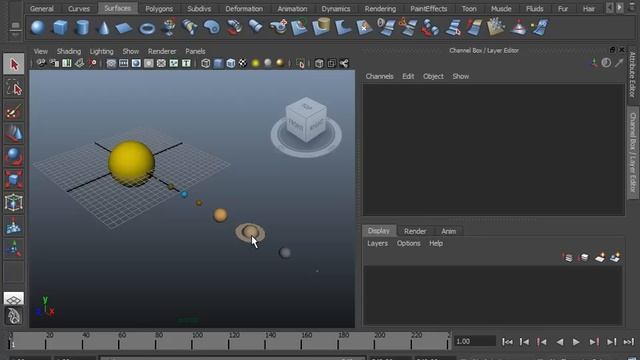The width and height of the screenshot is (640, 360).
Task: Open the Channels menu in Channel Box
Action: click(x=379, y=76)
